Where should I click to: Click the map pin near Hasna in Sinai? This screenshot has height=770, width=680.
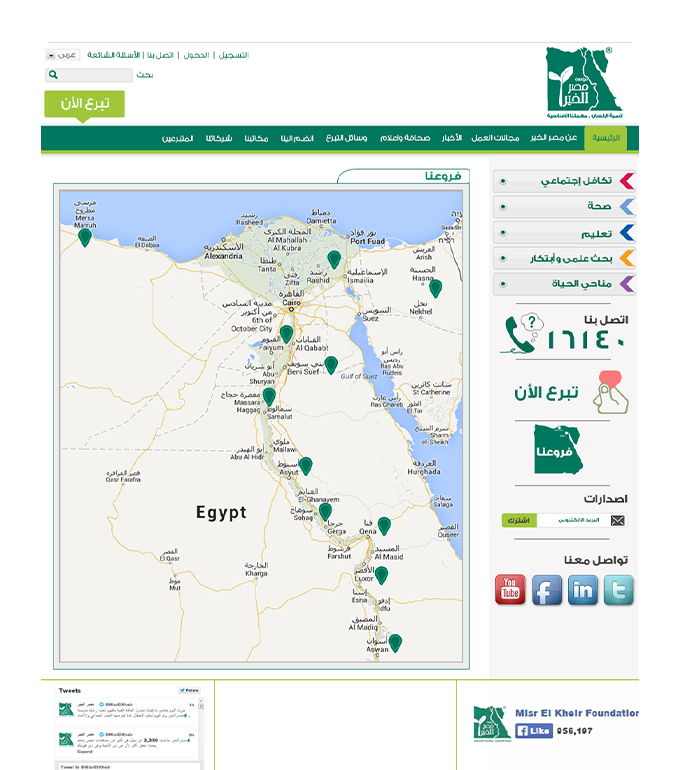435,288
